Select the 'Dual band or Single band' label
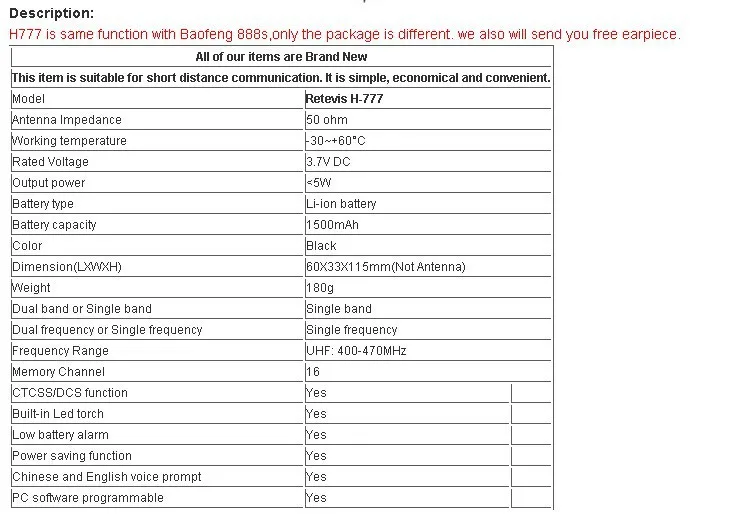Screen dimensions: 732x515 [82, 309]
